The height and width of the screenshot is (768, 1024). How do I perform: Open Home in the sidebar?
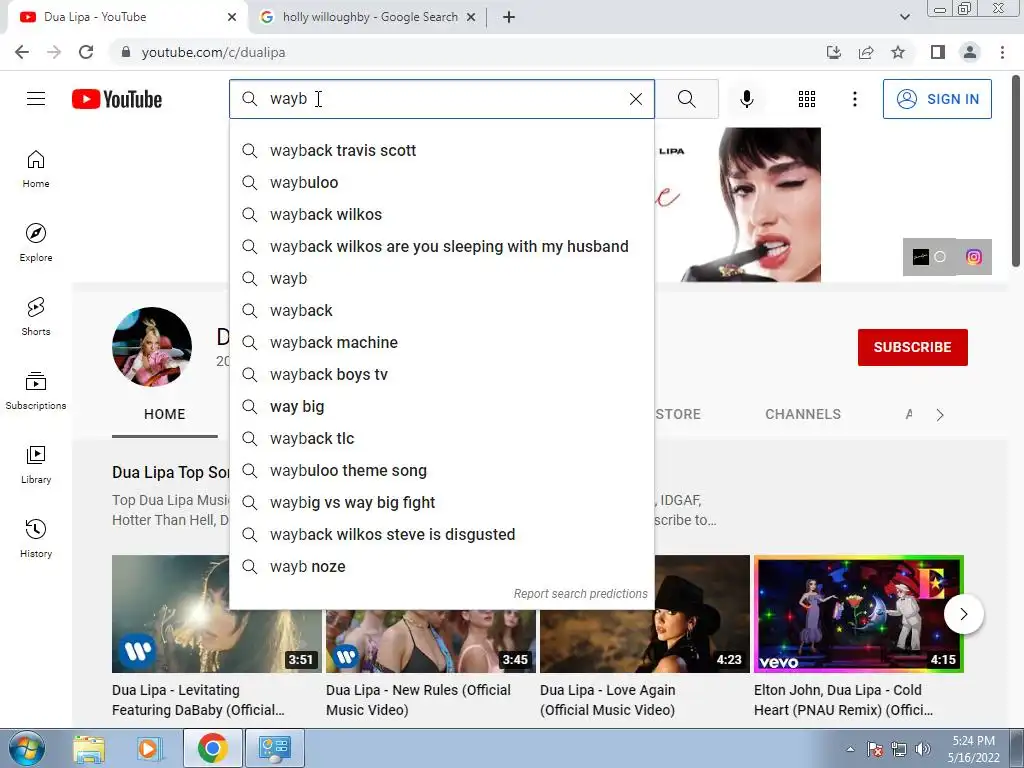tap(36, 169)
